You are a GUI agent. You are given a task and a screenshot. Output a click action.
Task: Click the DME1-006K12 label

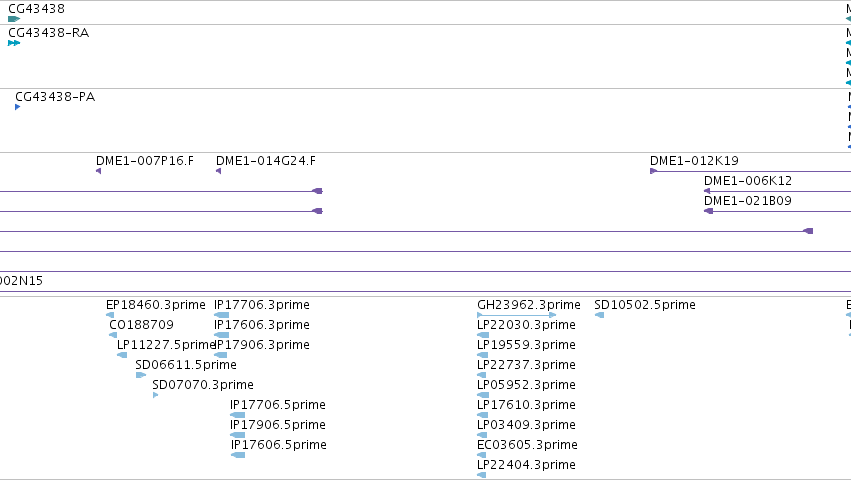[x=748, y=181]
